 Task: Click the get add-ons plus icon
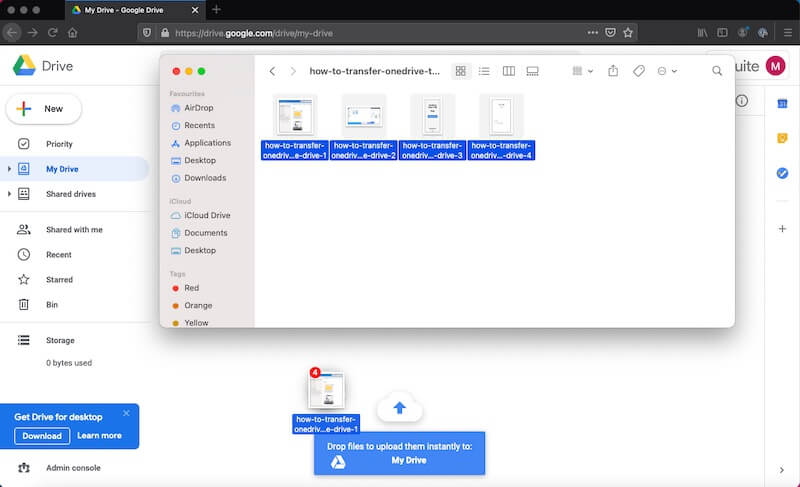[x=782, y=228]
